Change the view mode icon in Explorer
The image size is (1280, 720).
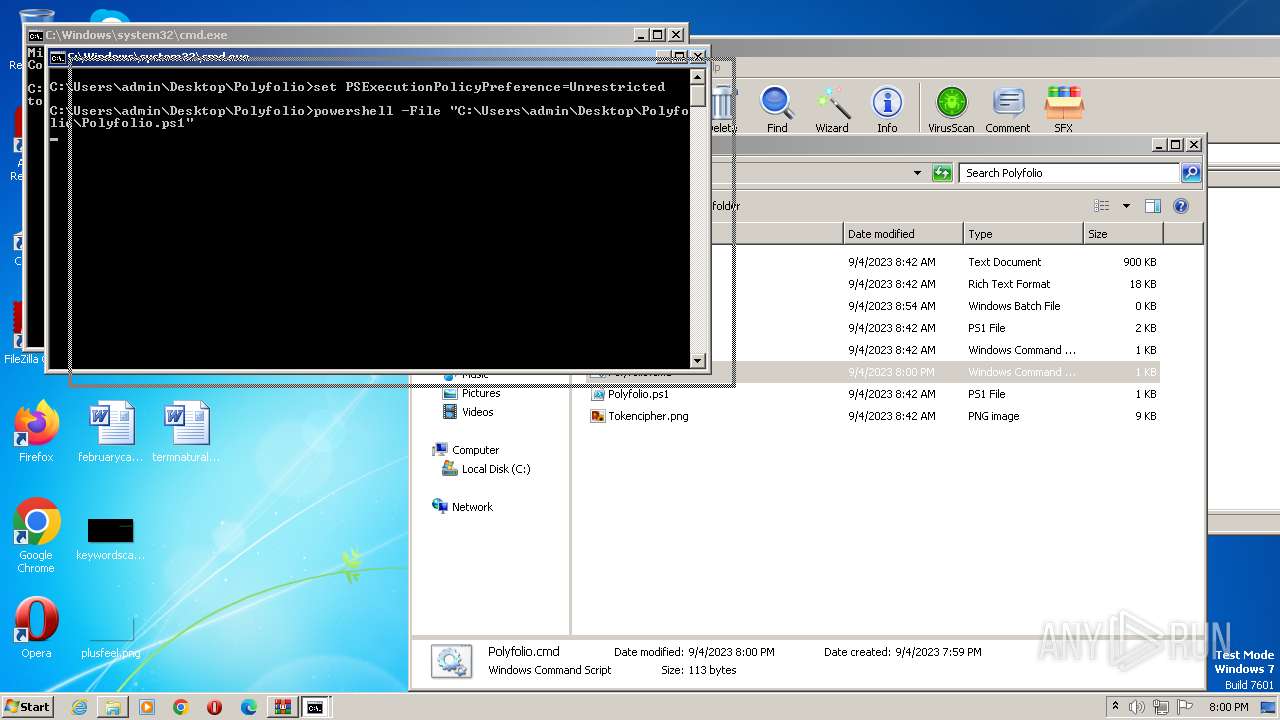pos(1102,206)
